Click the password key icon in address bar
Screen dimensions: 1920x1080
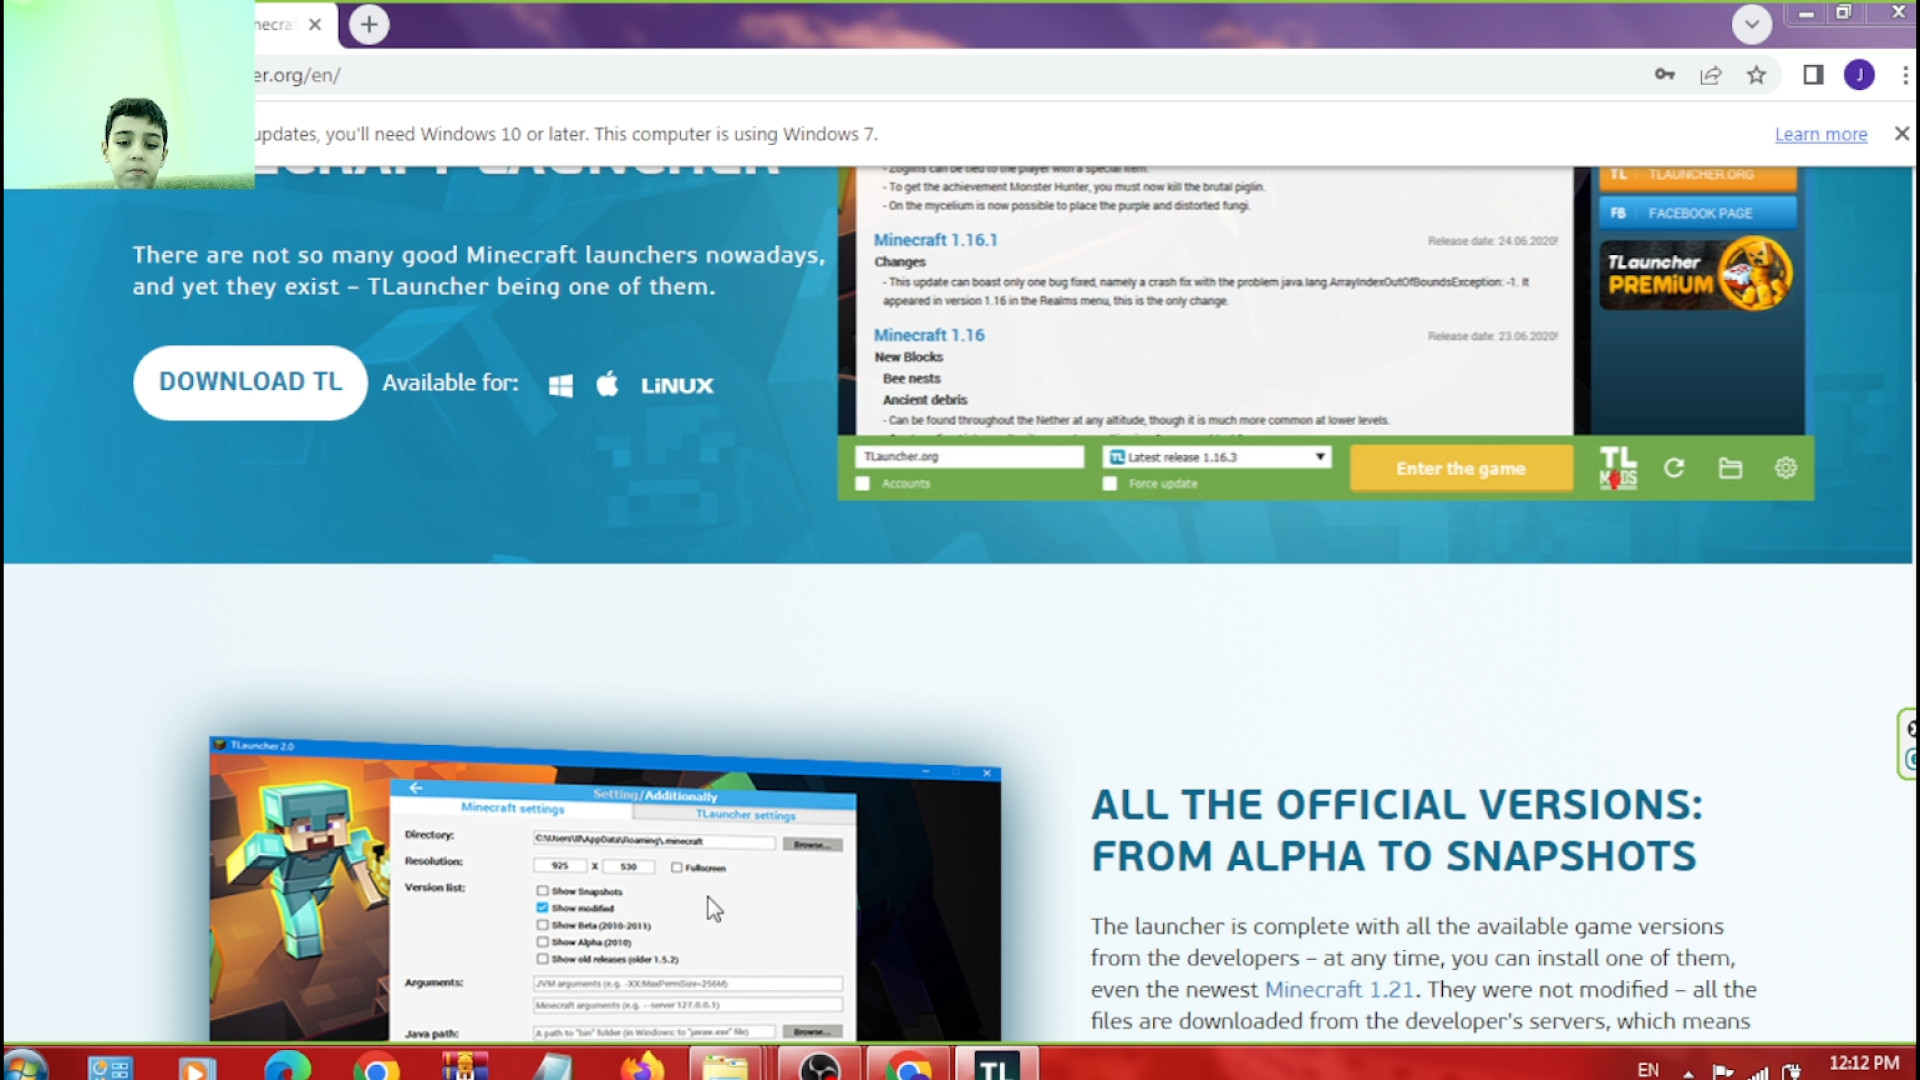point(1665,75)
